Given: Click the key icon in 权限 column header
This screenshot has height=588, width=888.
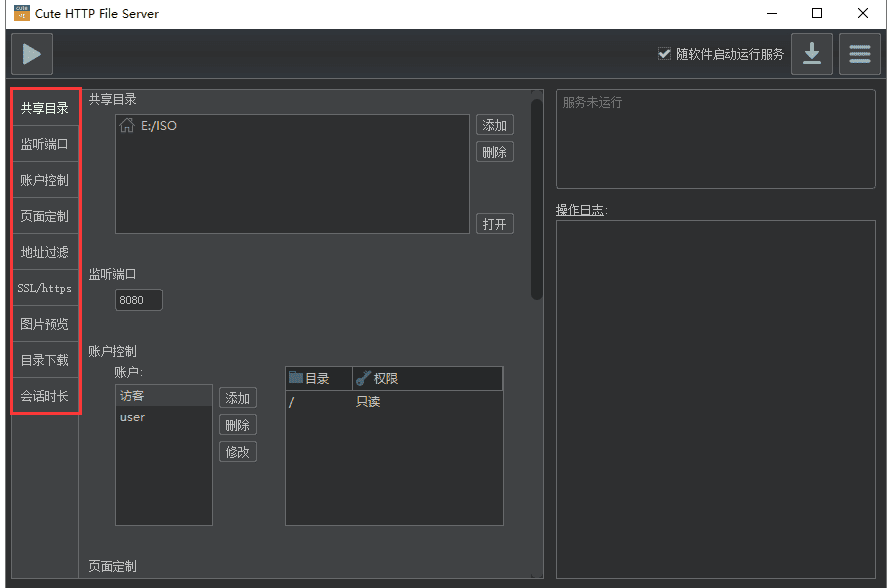Looking at the screenshot, I should click(x=363, y=378).
